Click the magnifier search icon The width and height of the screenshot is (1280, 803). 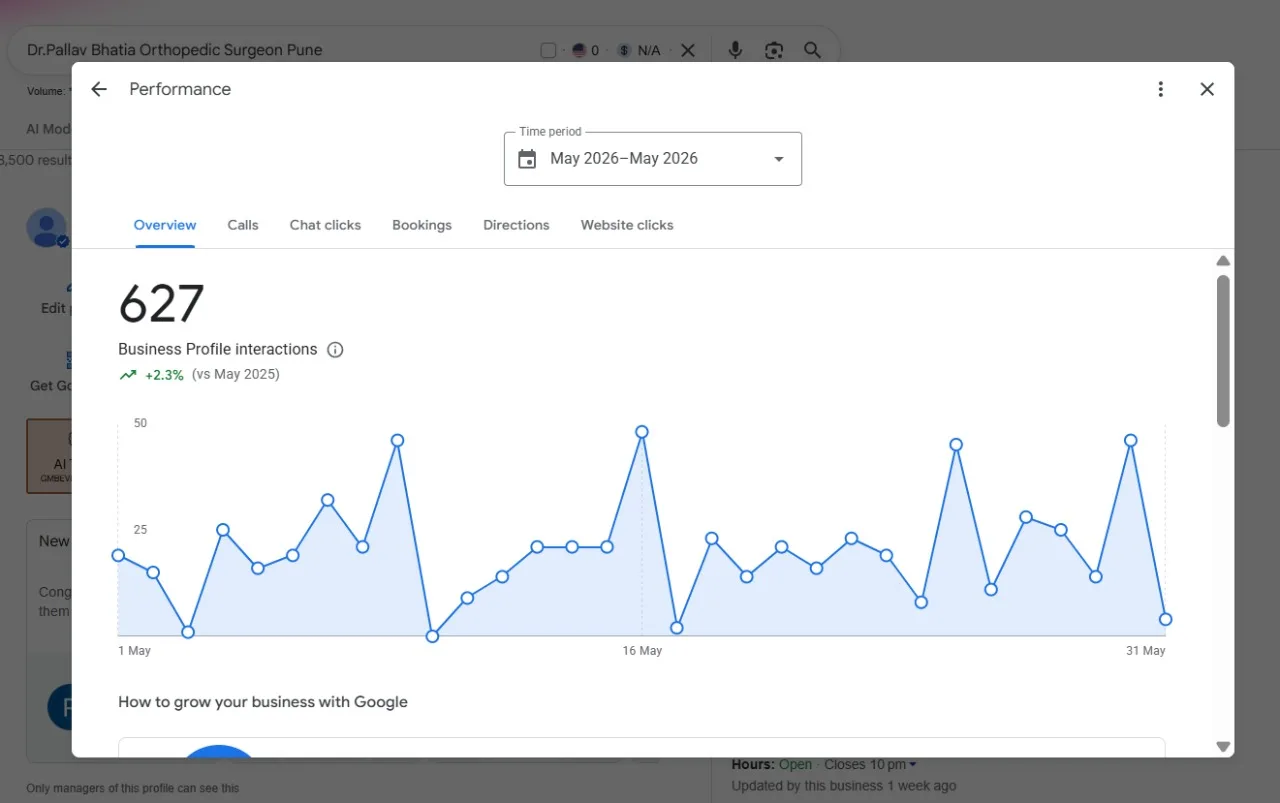click(812, 50)
